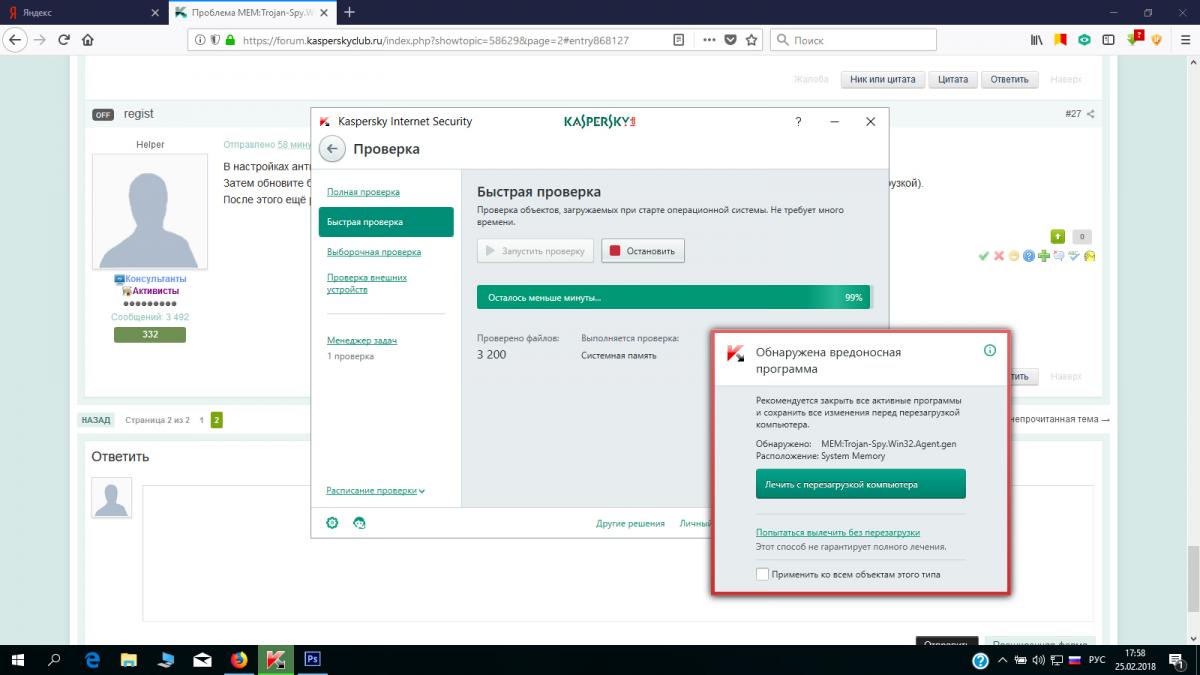Toggle reader view icon in address bar
The image size is (1200, 675).
[679, 40]
